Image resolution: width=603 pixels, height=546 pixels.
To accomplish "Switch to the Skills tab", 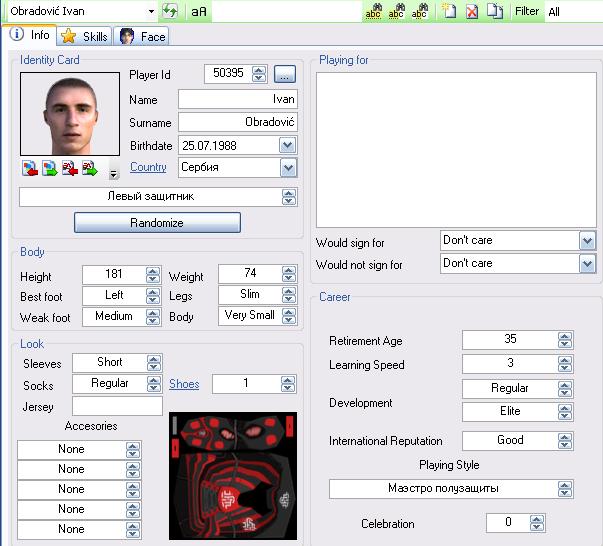I will point(85,37).
